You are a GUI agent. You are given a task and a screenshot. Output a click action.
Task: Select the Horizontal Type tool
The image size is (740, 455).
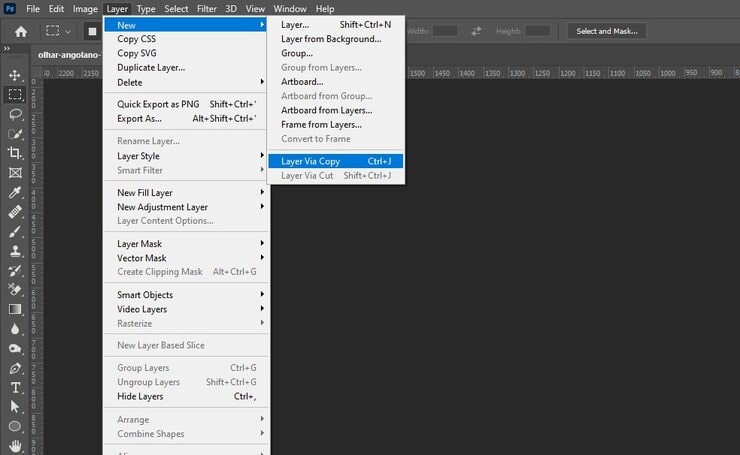[x=15, y=388]
